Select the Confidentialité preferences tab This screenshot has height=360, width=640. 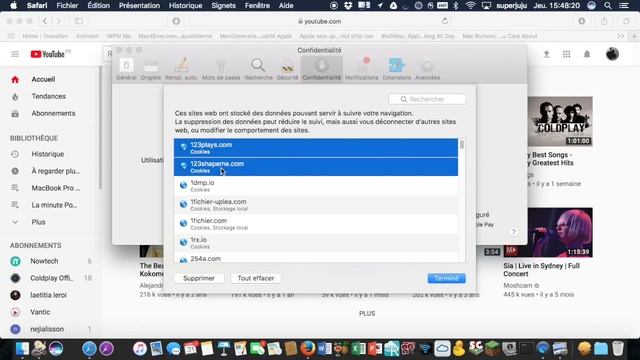(x=322, y=69)
